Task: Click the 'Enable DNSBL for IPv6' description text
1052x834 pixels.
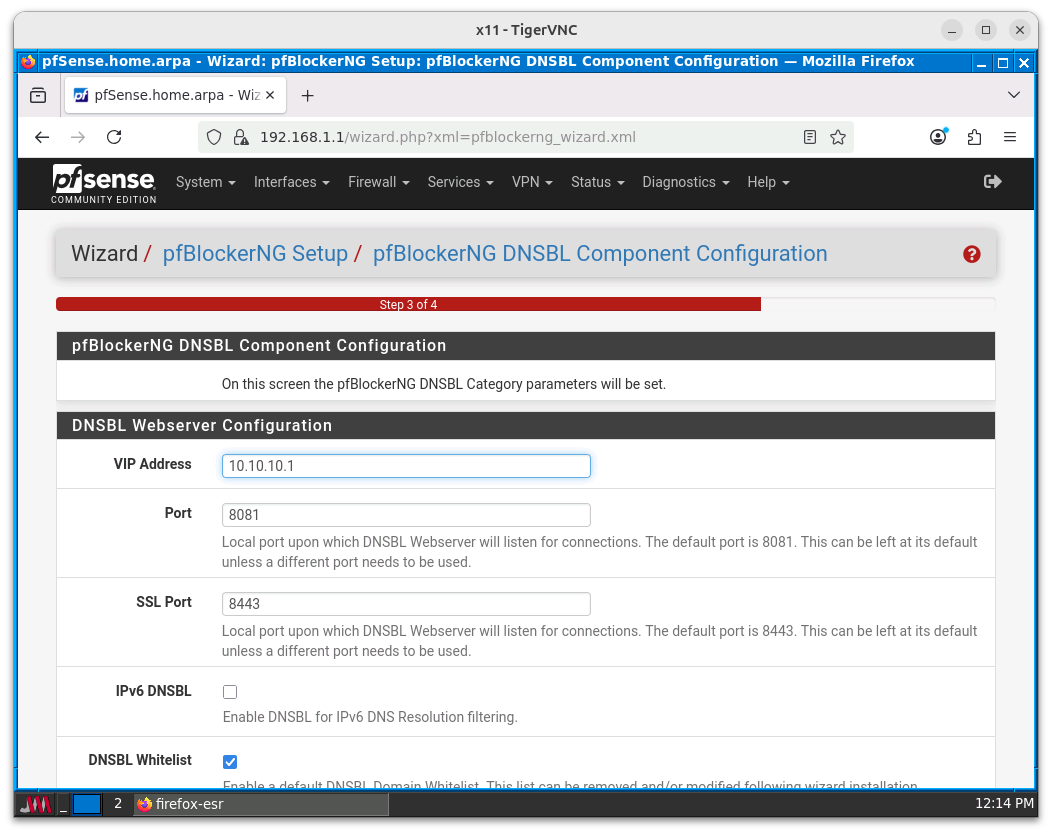Action: [x=370, y=717]
